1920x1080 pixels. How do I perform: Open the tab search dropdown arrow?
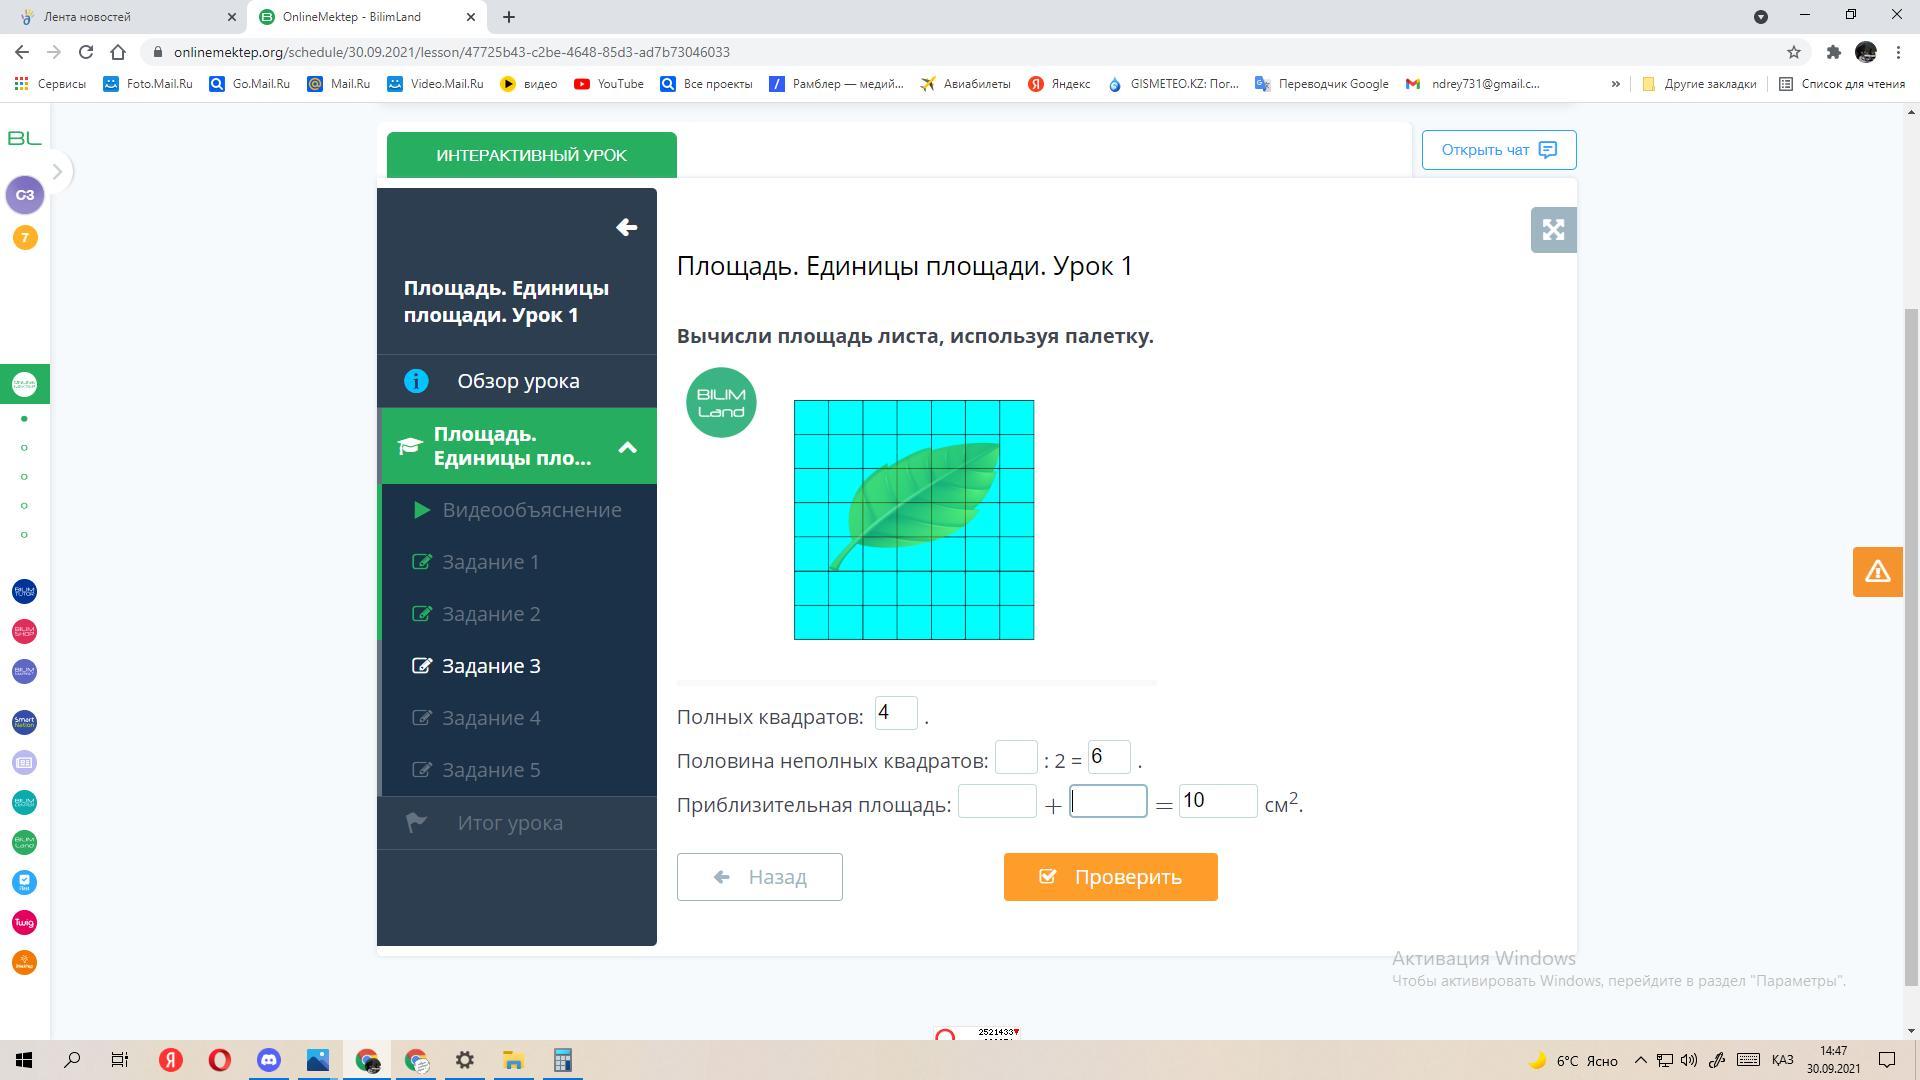[1761, 16]
